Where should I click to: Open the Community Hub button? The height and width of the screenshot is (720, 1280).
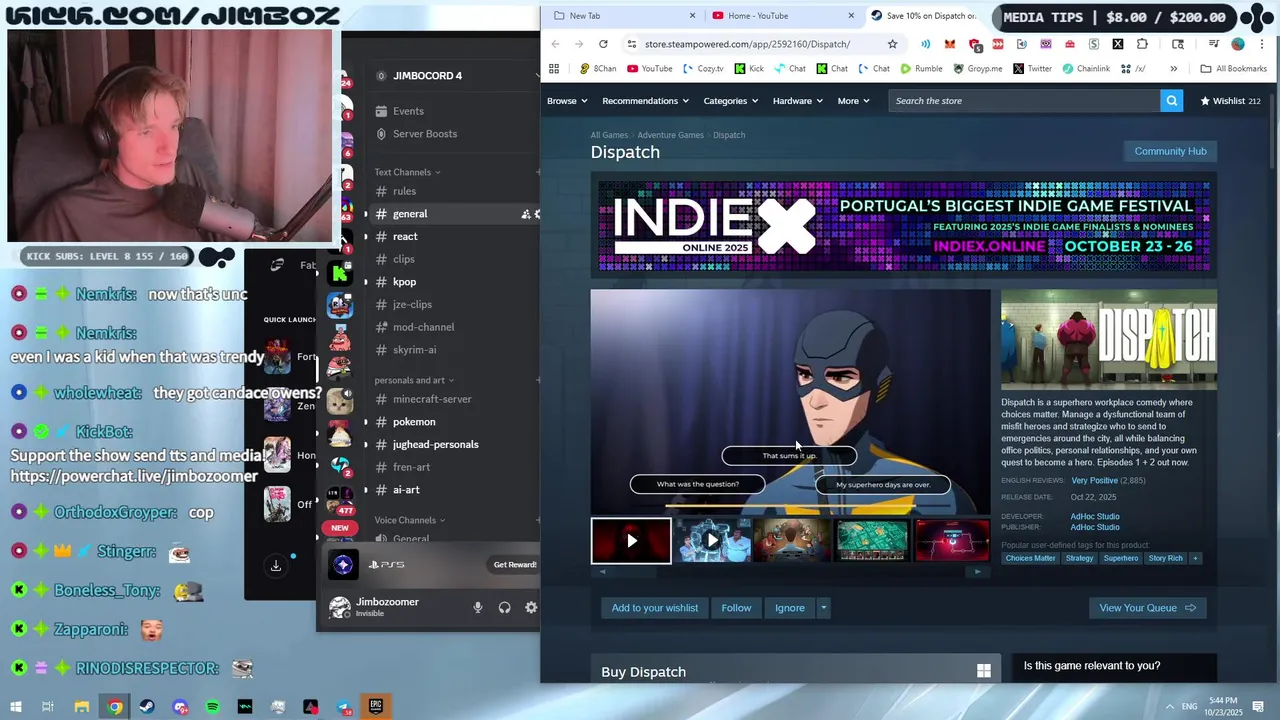pos(1170,151)
